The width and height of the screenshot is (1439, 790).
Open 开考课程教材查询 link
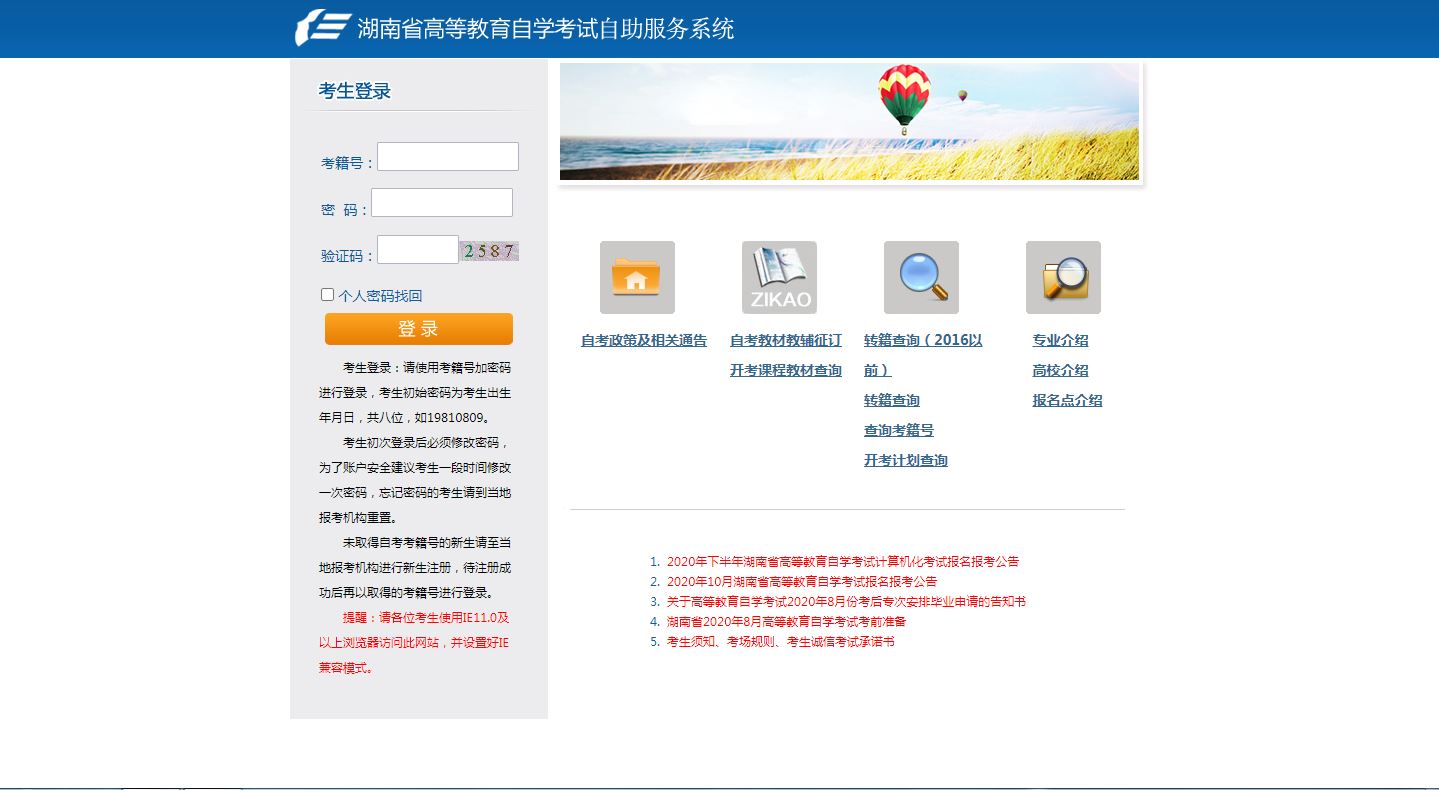coord(785,371)
